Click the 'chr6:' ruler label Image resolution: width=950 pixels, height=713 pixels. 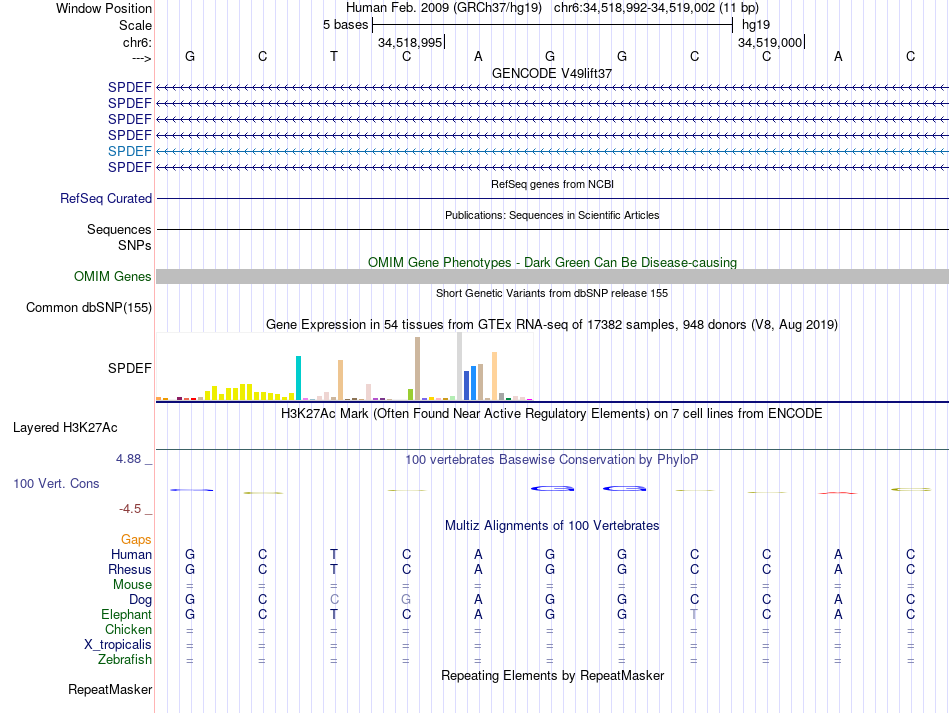137,42
